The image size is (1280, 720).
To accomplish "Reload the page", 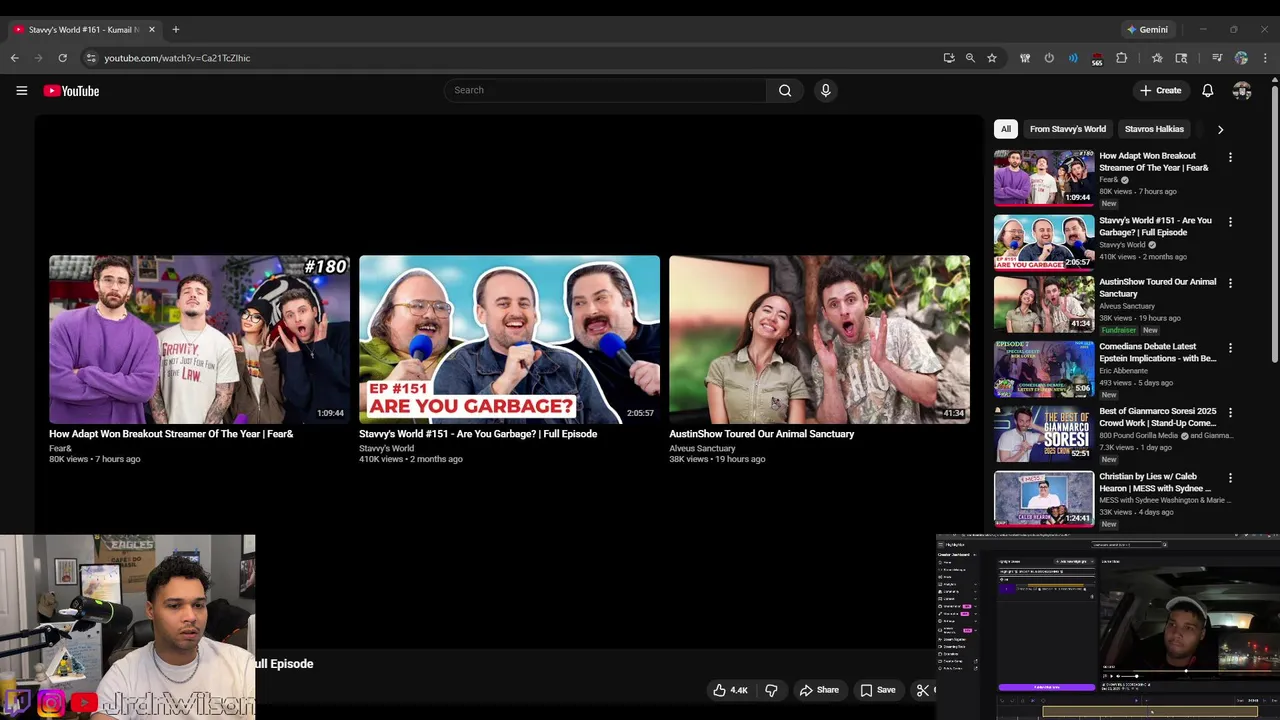I will click(62, 58).
